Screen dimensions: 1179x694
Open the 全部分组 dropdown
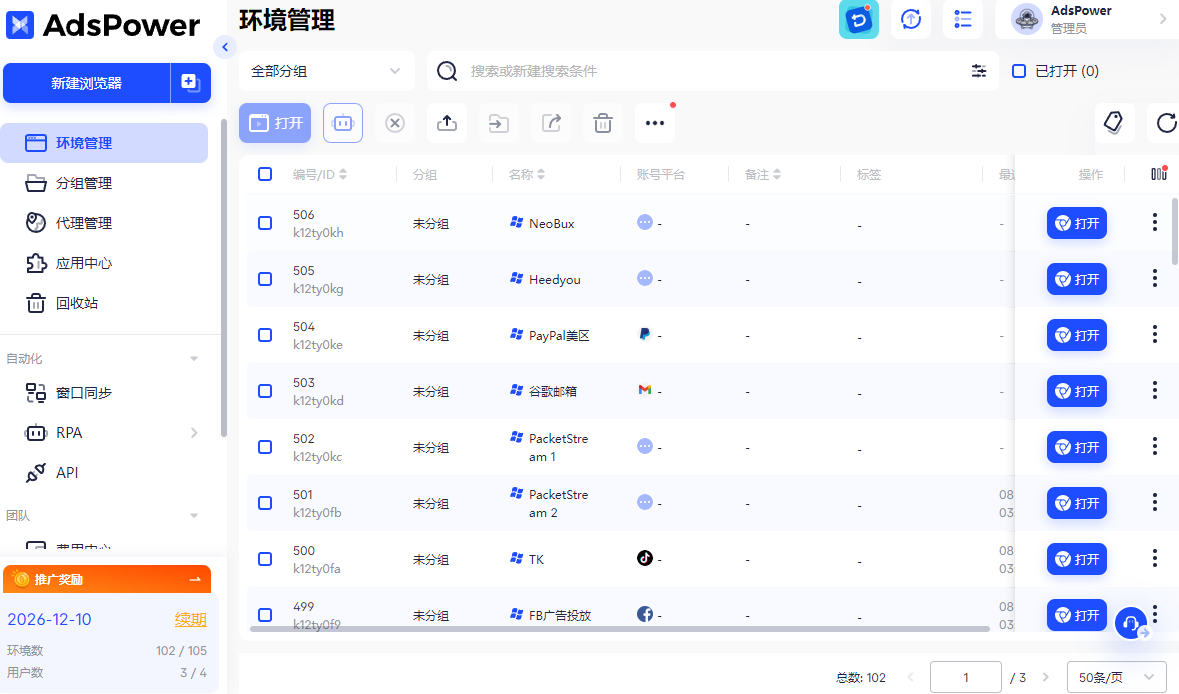point(326,71)
